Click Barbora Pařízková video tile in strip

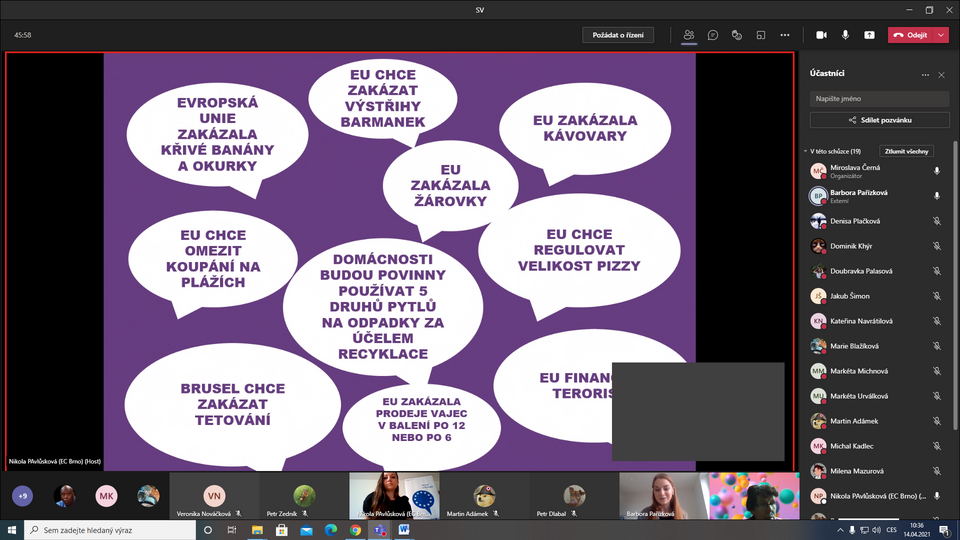point(664,495)
